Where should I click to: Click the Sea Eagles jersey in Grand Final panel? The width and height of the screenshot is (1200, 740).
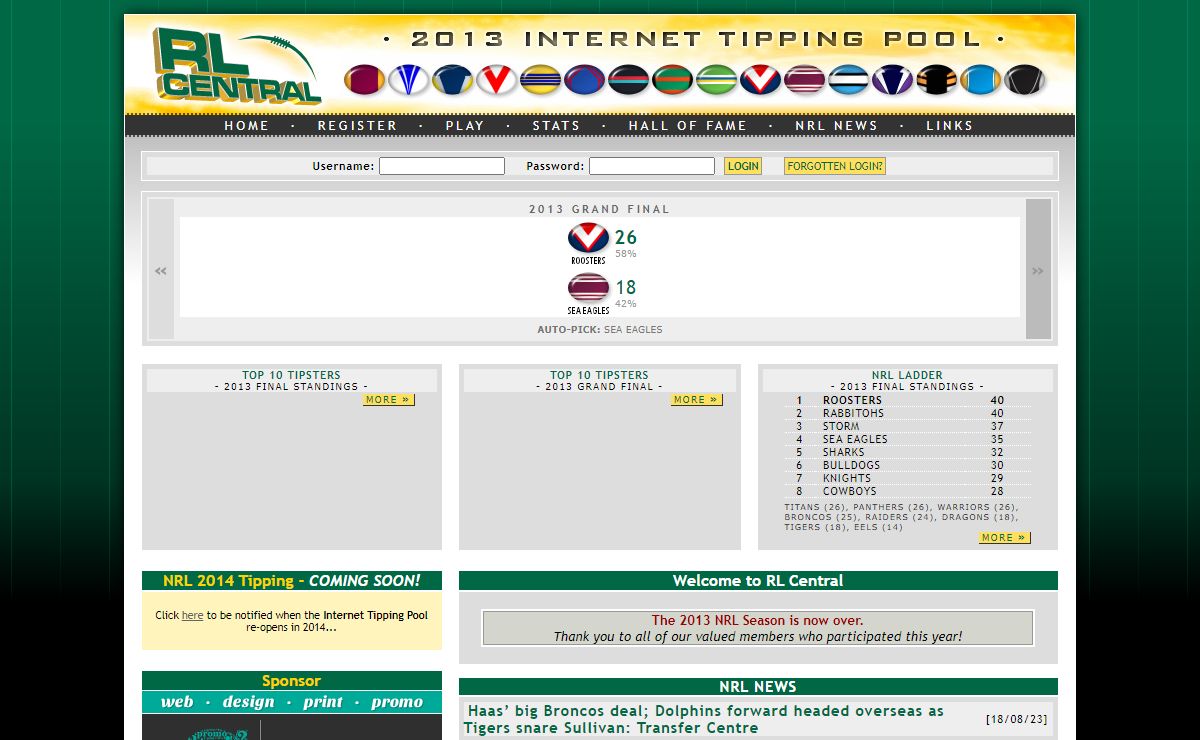pyautogui.click(x=588, y=288)
